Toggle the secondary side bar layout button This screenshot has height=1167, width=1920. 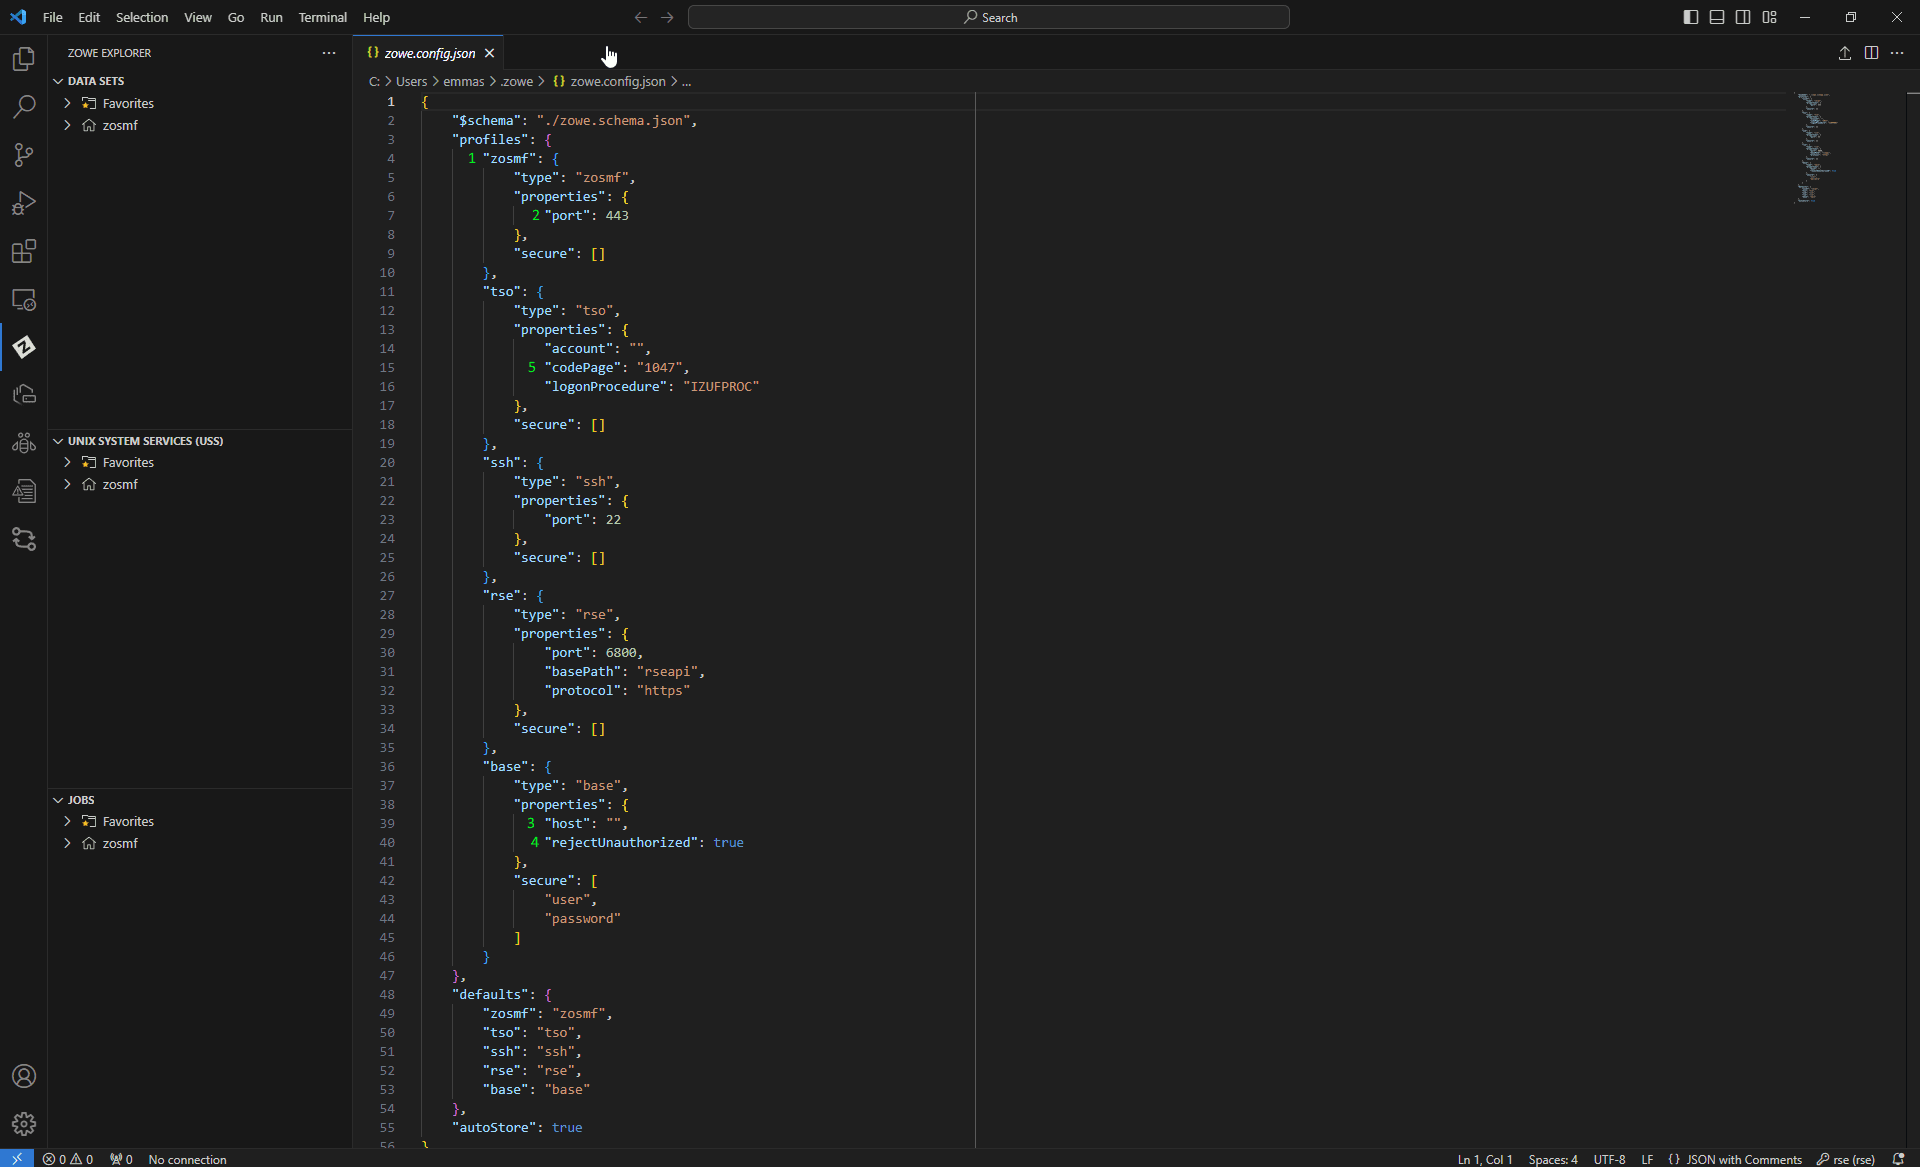1743,17
